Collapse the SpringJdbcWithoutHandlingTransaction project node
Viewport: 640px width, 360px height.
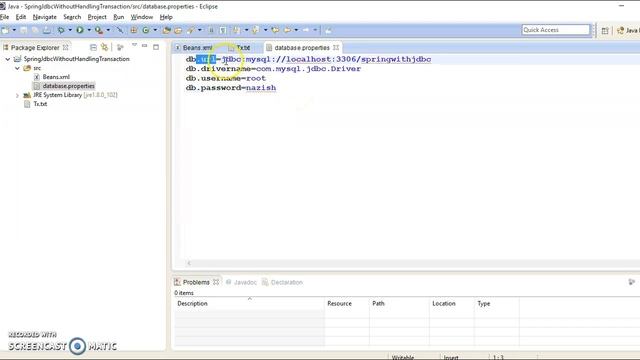tap(8, 59)
